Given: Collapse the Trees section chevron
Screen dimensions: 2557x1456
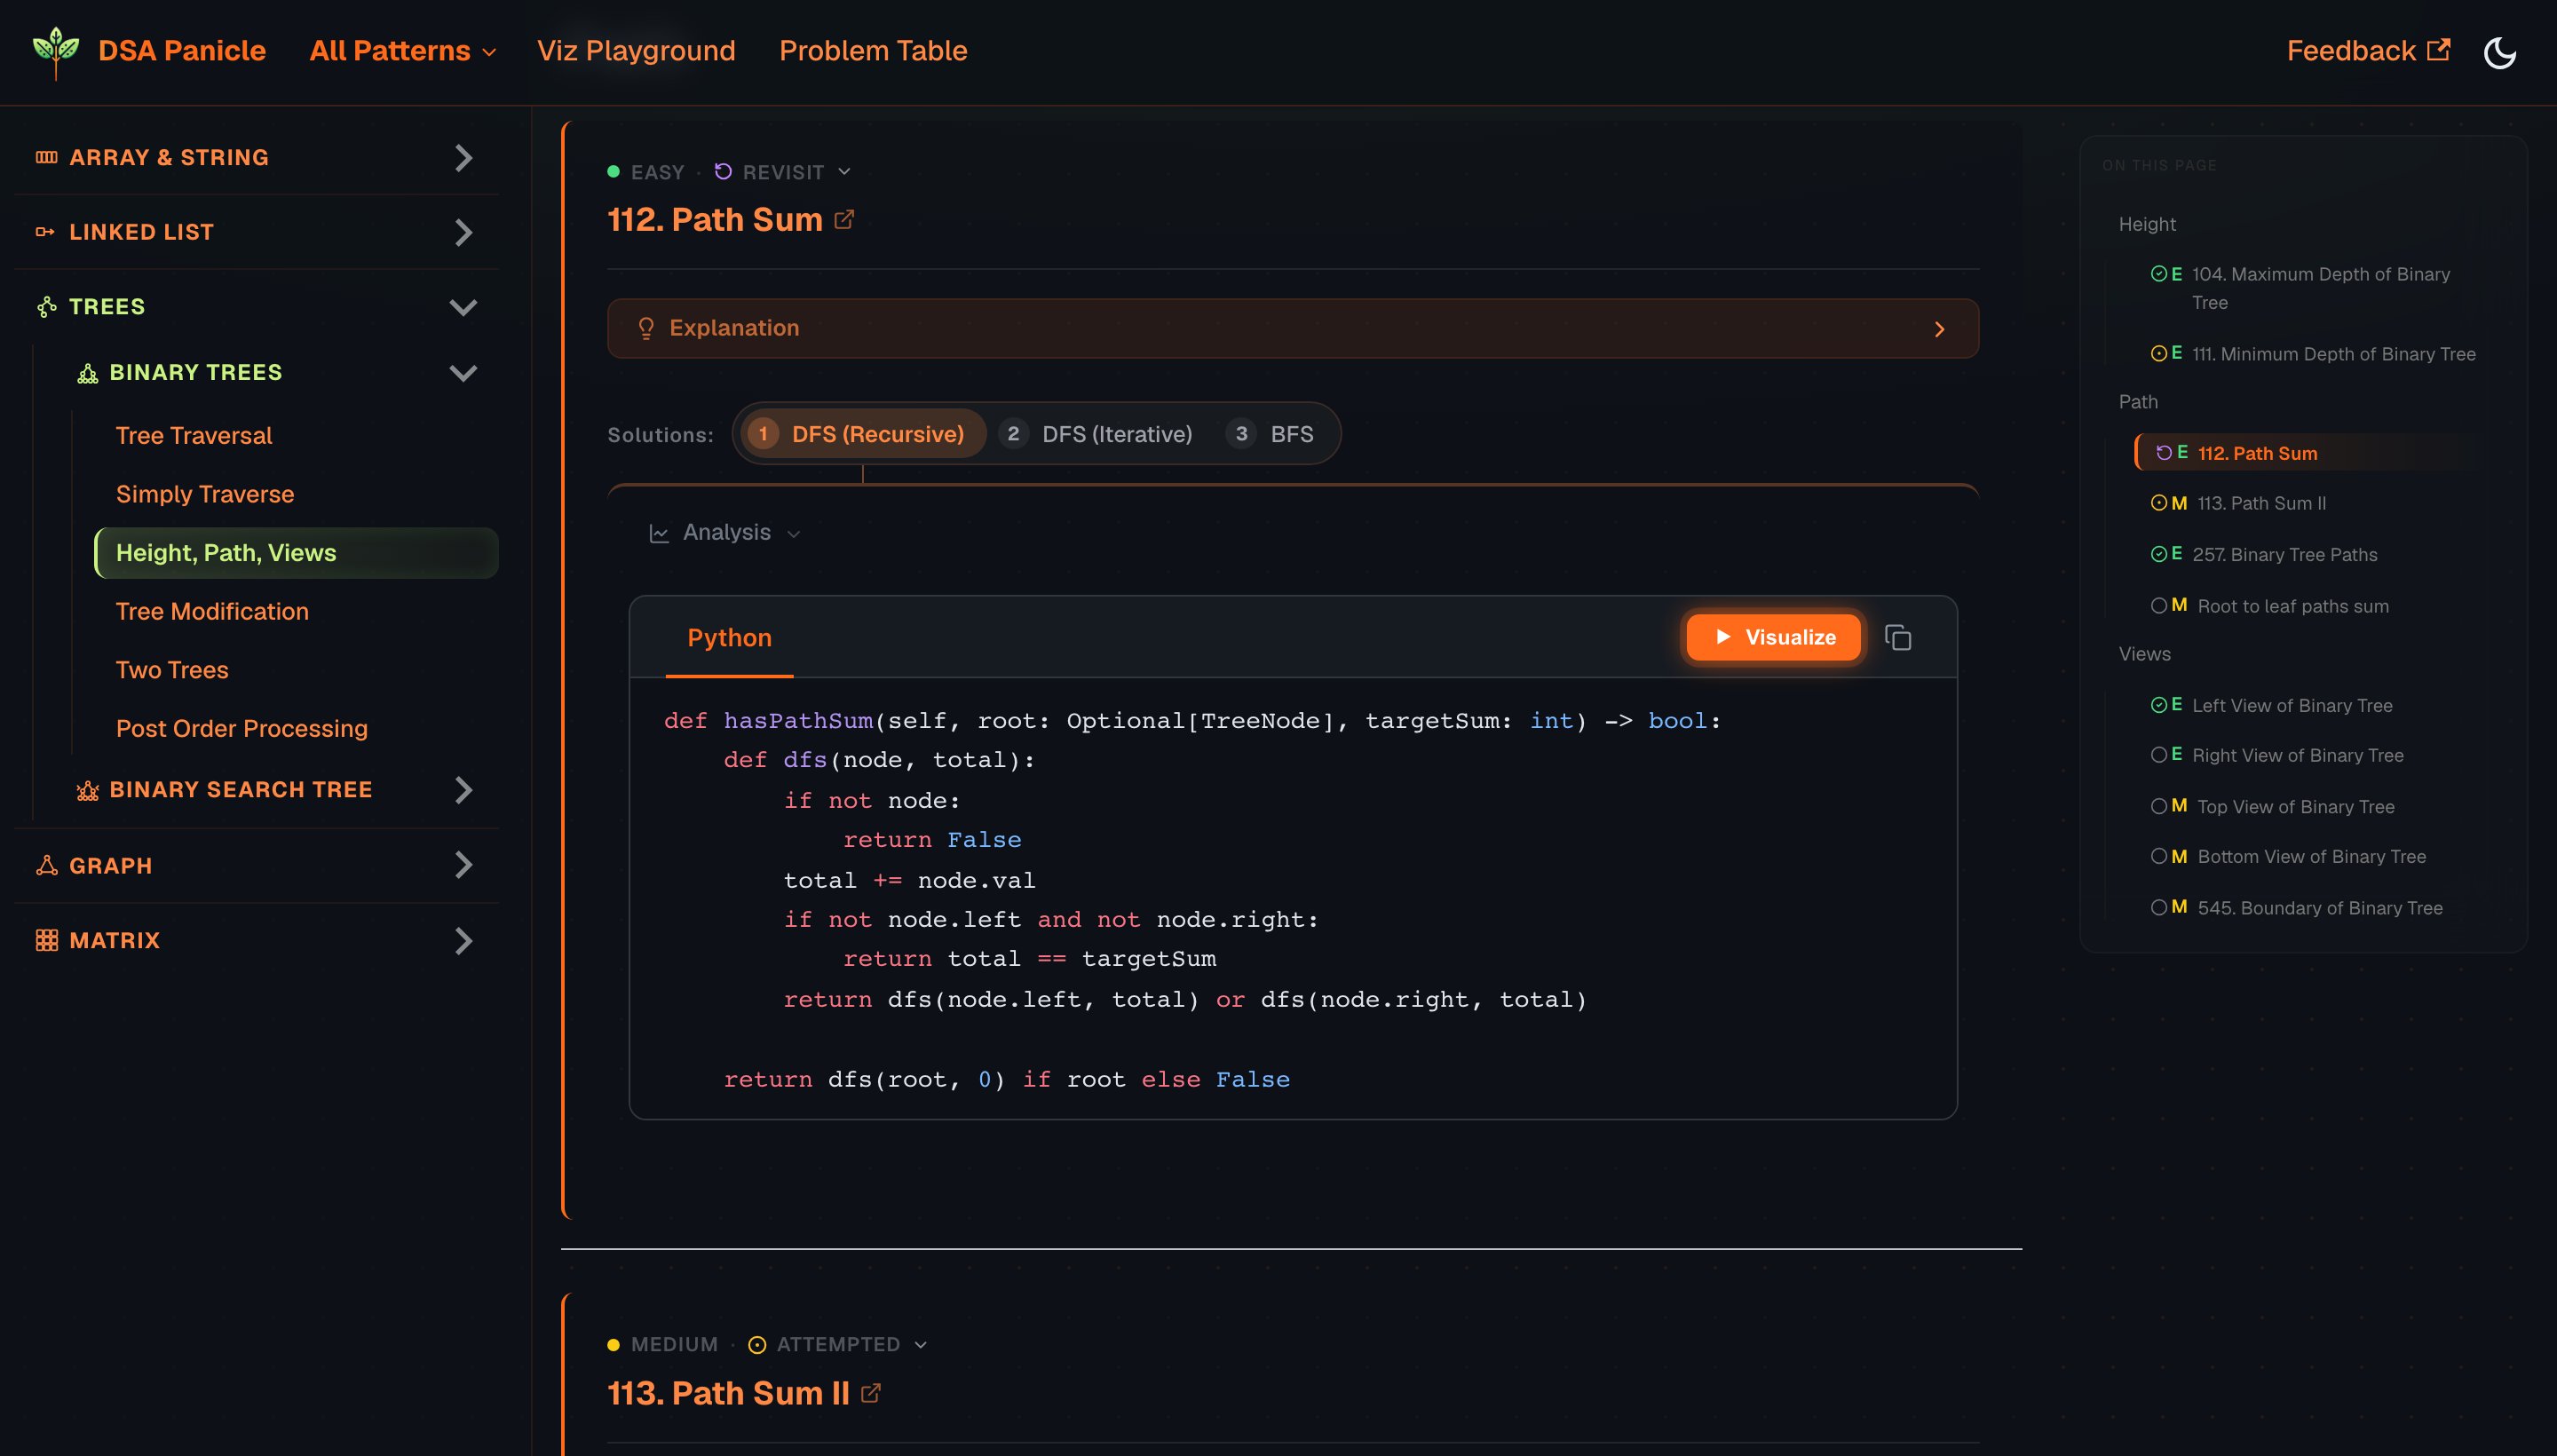Looking at the screenshot, I should (463, 307).
